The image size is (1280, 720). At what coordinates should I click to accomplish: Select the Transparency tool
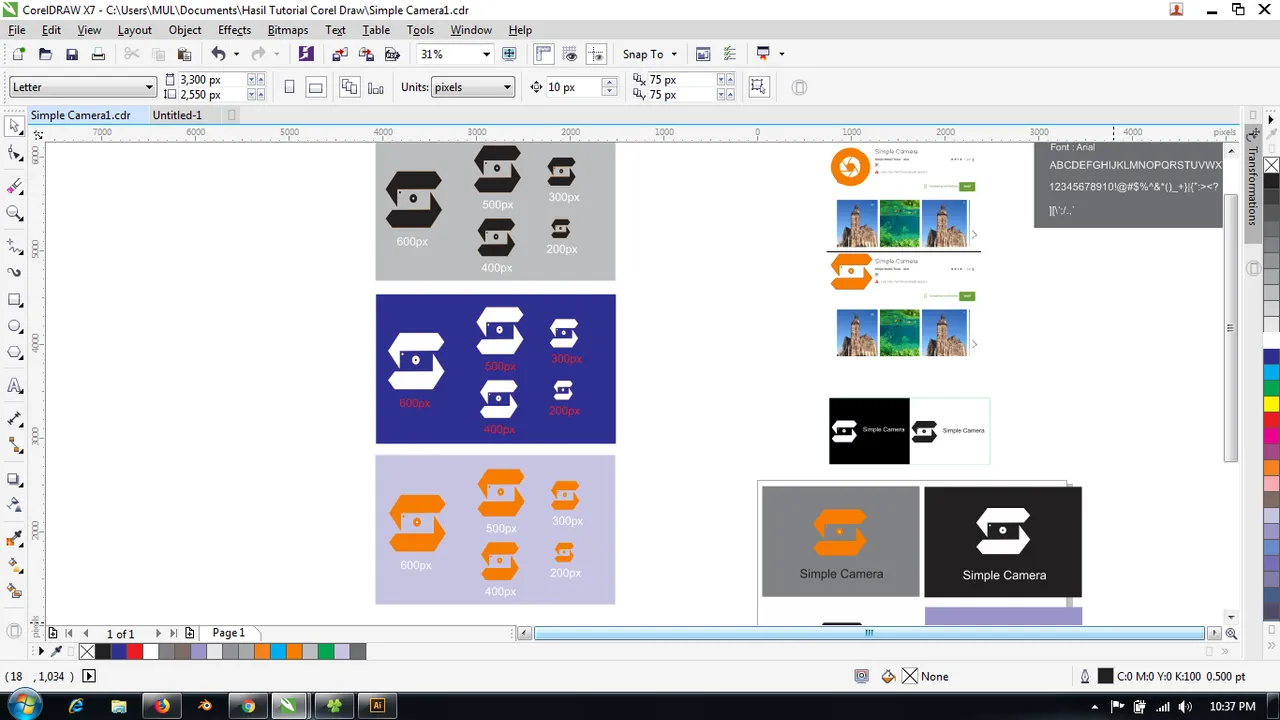pos(14,506)
